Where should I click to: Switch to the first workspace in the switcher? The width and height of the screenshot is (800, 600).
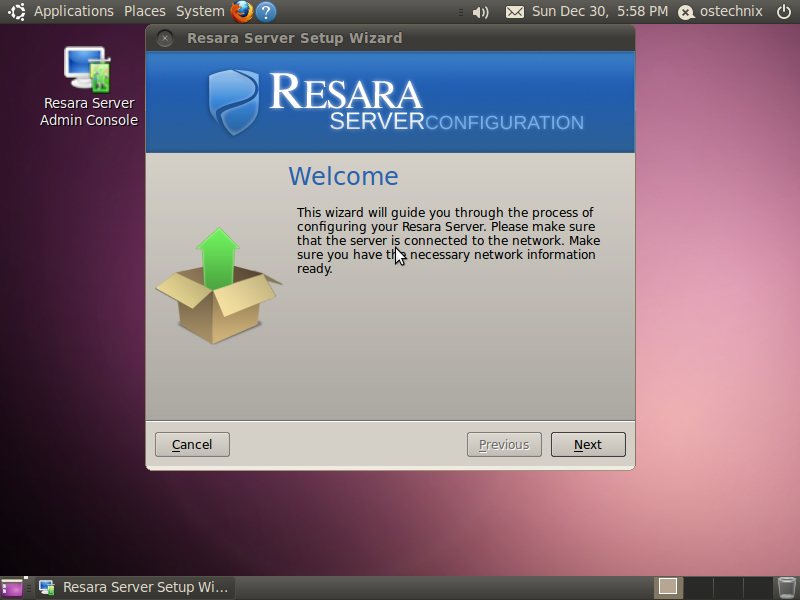coord(668,587)
